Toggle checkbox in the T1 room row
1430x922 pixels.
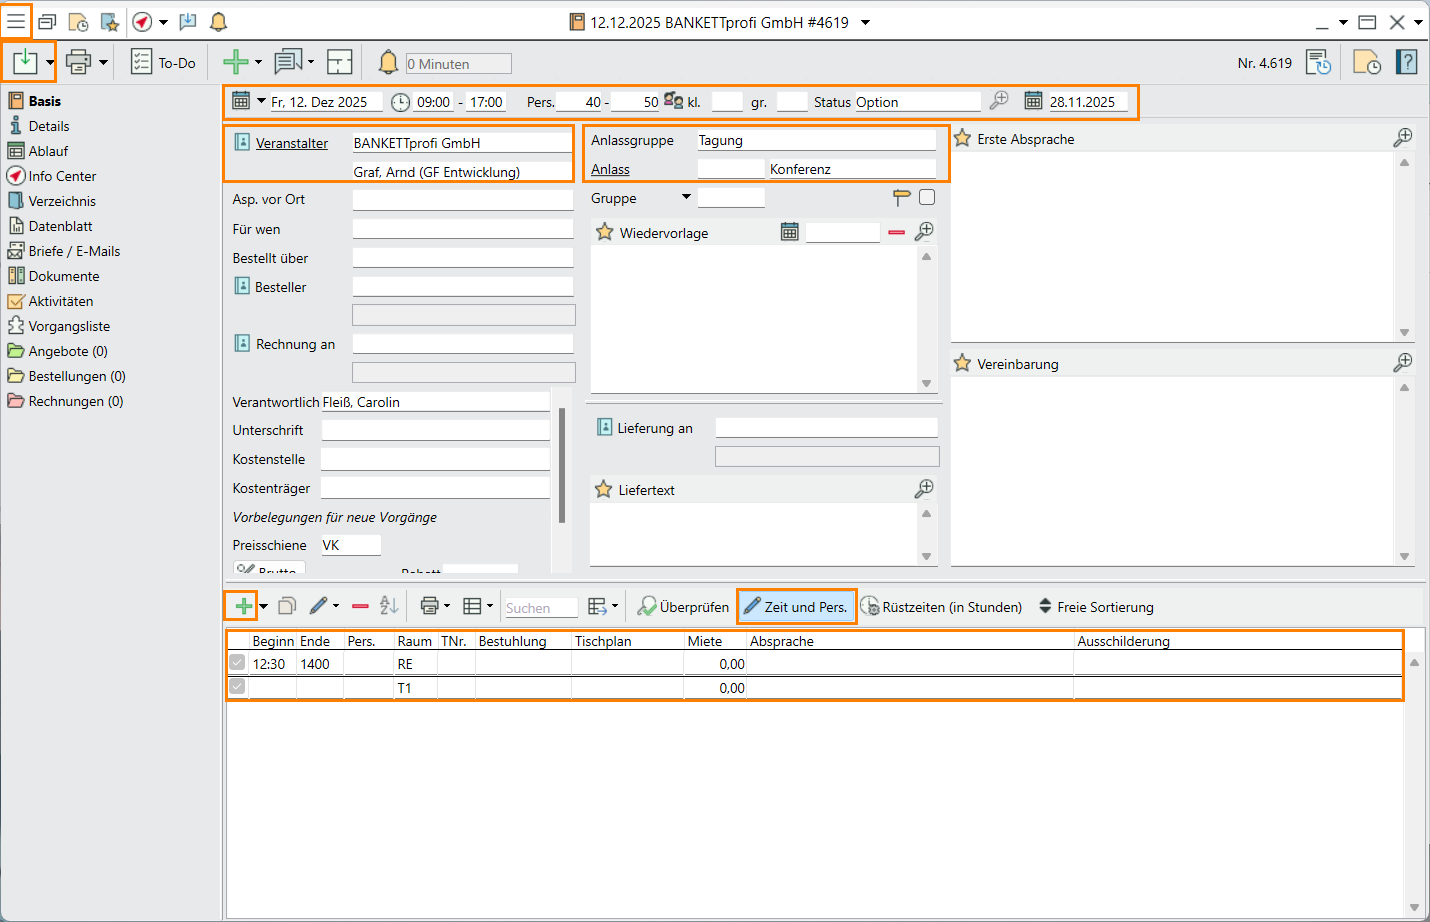237,686
